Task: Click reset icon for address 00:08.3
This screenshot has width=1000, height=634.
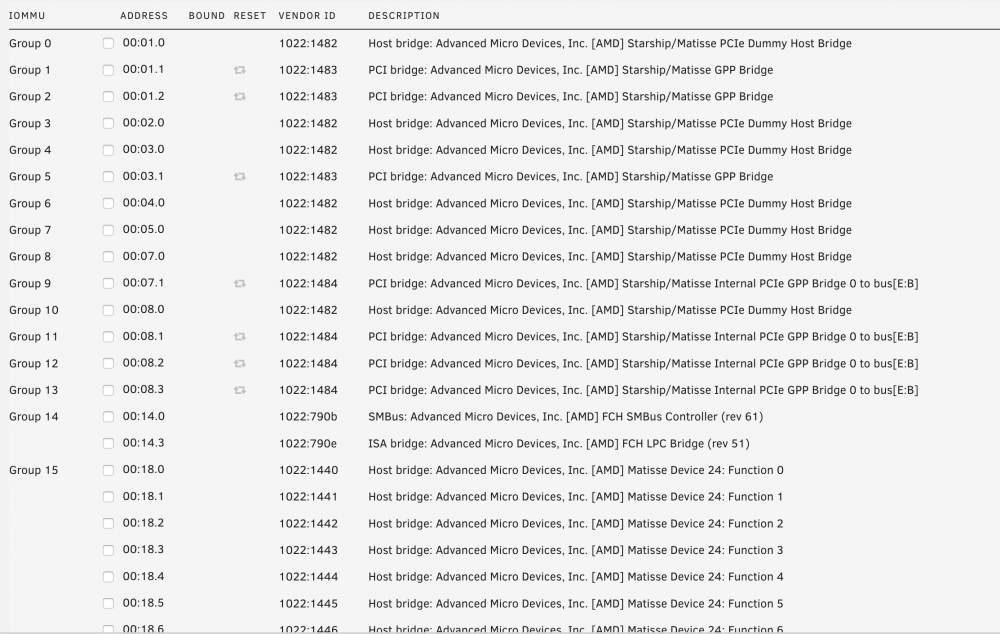Action: (x=240, y=390)
